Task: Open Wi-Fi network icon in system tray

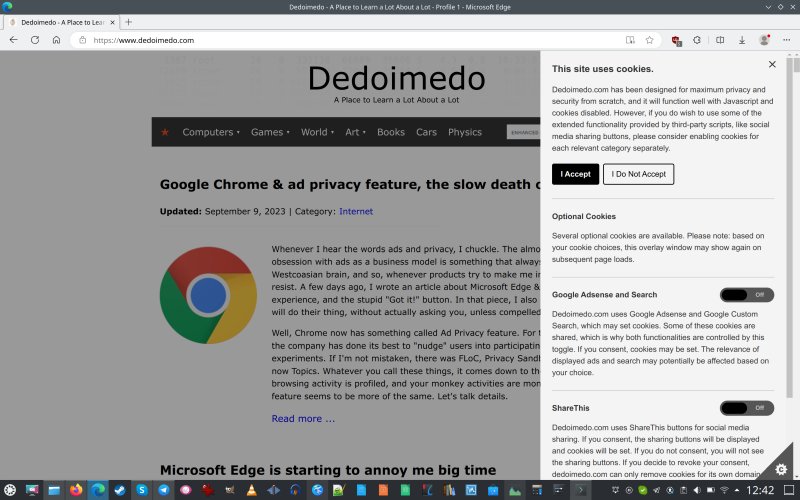Action: [724, 490]
